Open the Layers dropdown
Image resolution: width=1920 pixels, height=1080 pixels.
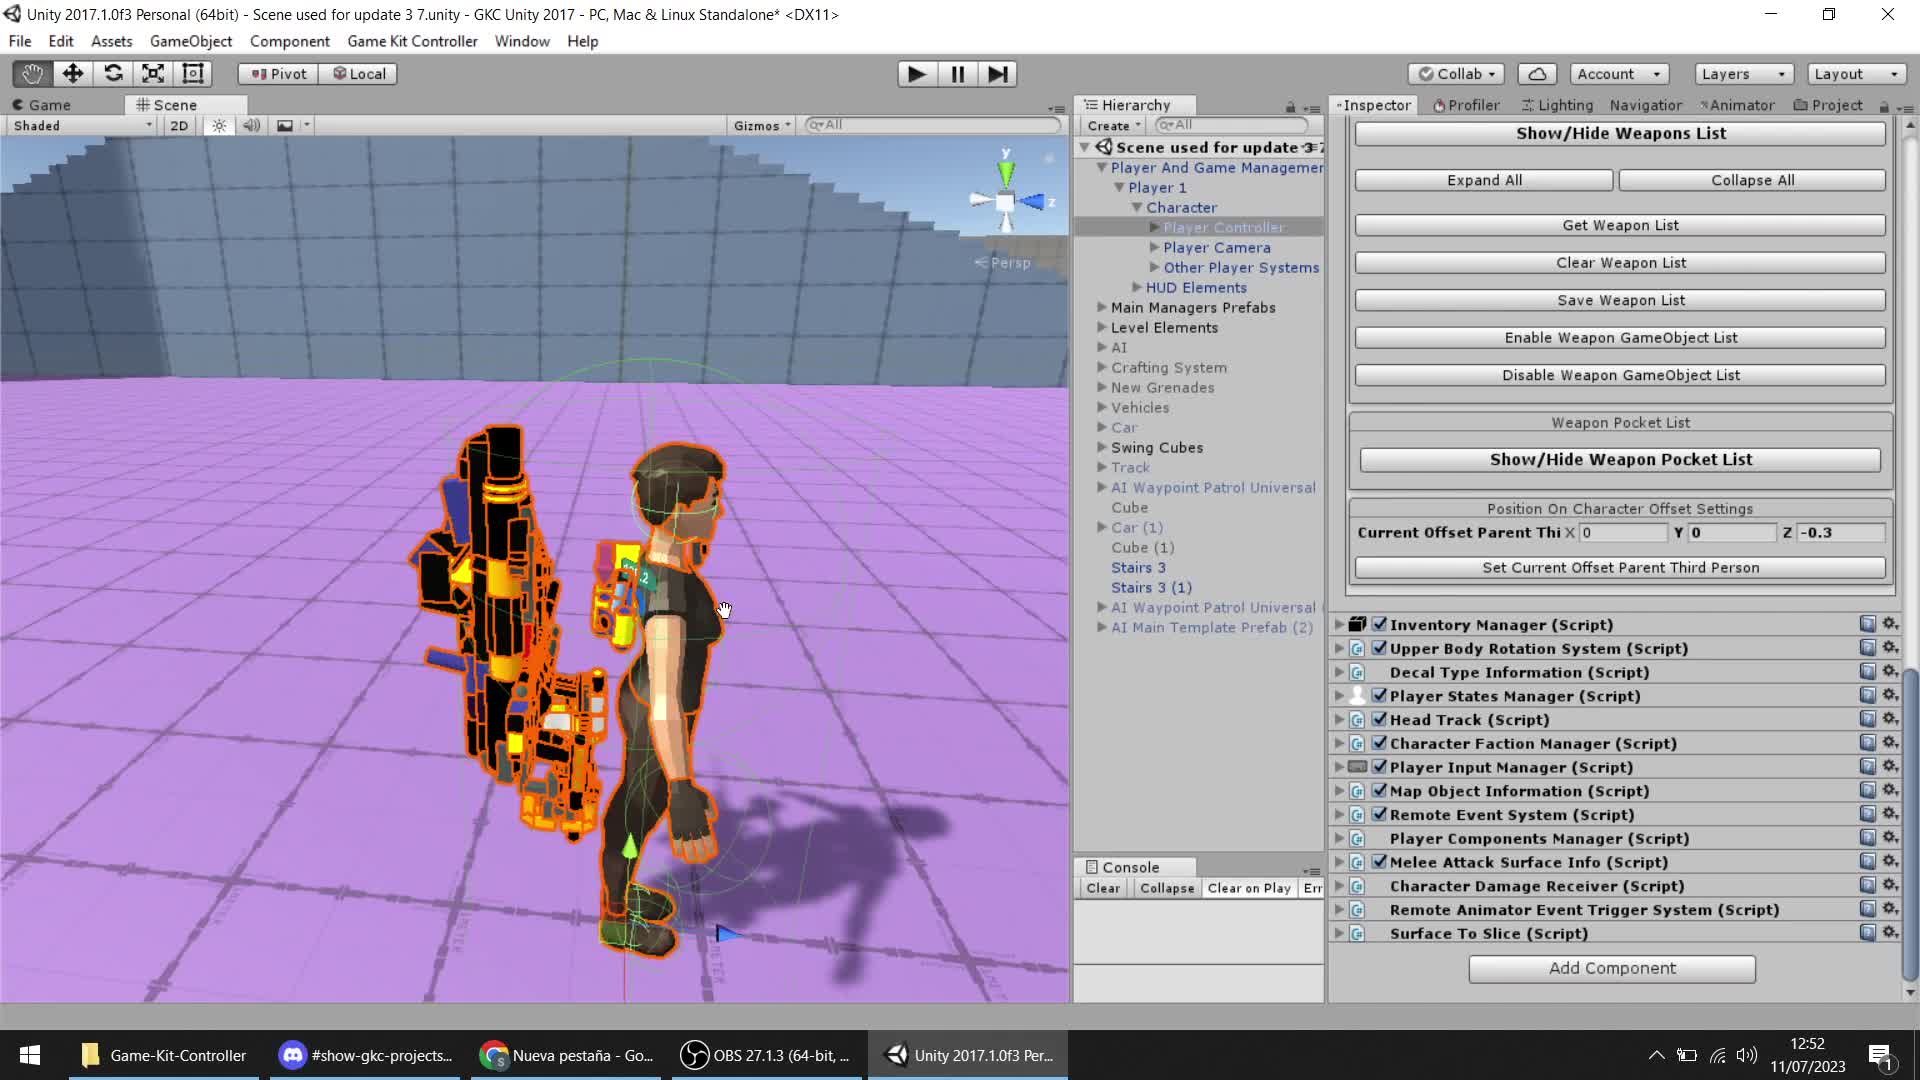[1742, 74]
